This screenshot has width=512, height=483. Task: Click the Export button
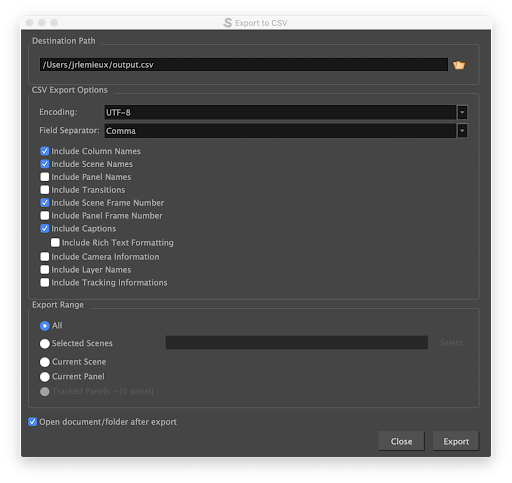(x=456, y=441)
